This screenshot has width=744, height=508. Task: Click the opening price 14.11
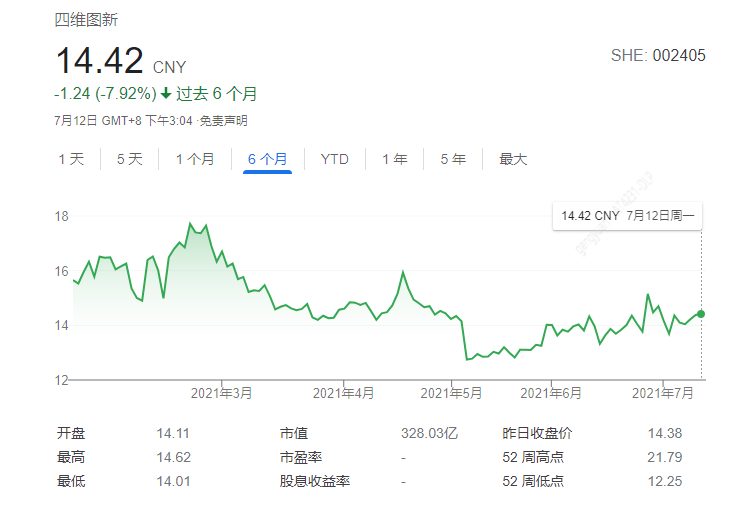(173, 433)
